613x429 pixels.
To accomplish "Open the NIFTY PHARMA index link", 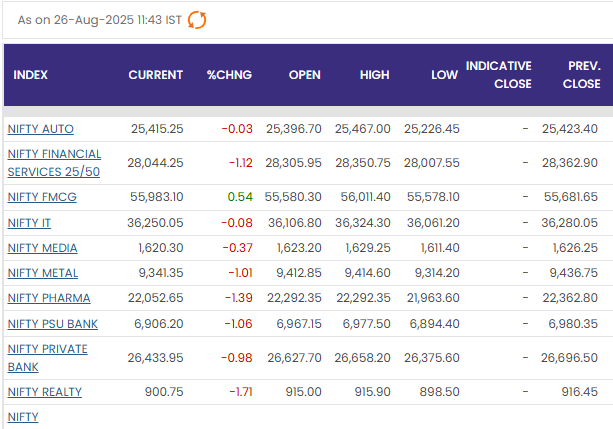I will [x=49, y=298].
